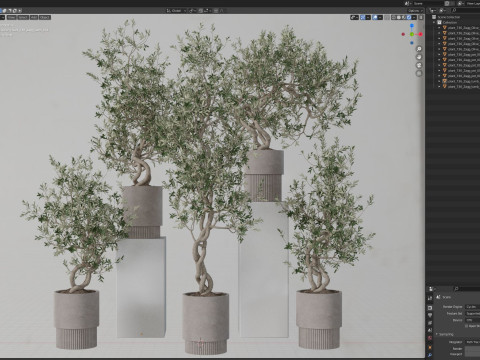480x360 pixels.
Task: Open the blue wrench Modifiers tab
Action: click(x=430, y=355)
